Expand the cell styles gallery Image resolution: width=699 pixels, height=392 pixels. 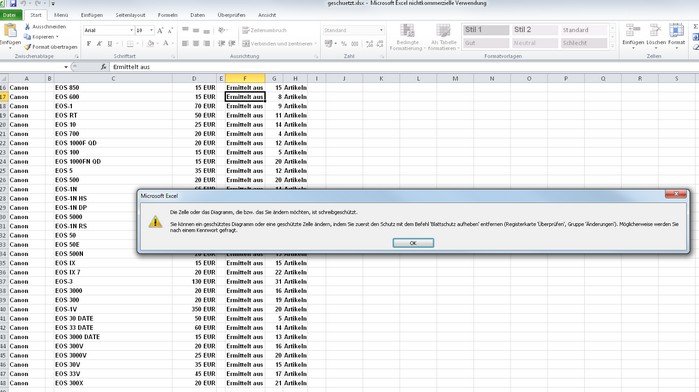click(613, 45)
